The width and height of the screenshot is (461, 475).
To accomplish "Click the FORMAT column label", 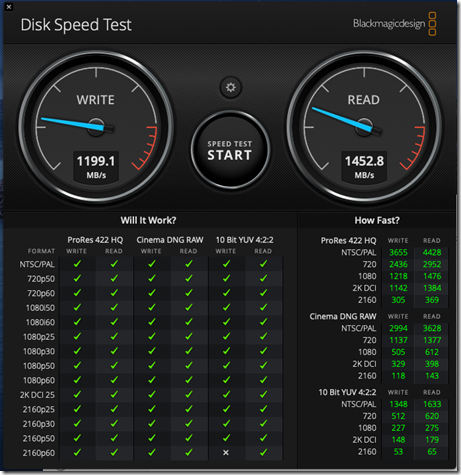I will click(41, 251).
